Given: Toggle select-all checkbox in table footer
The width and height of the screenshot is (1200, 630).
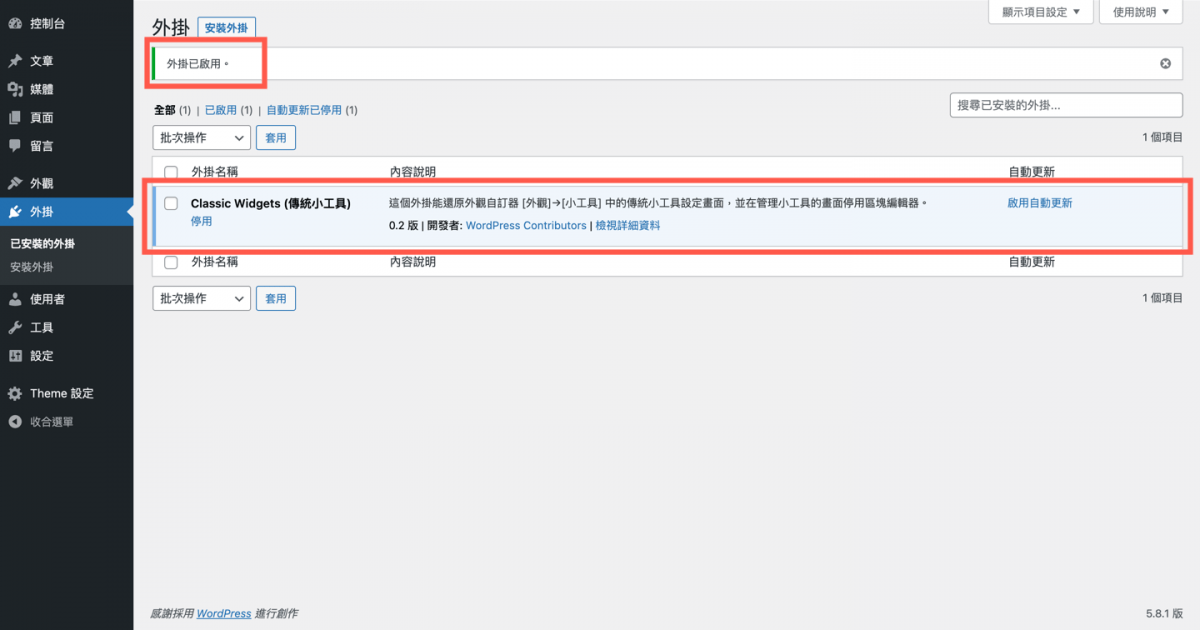Looking at the screenshot, I should click(x=171, y=262).
